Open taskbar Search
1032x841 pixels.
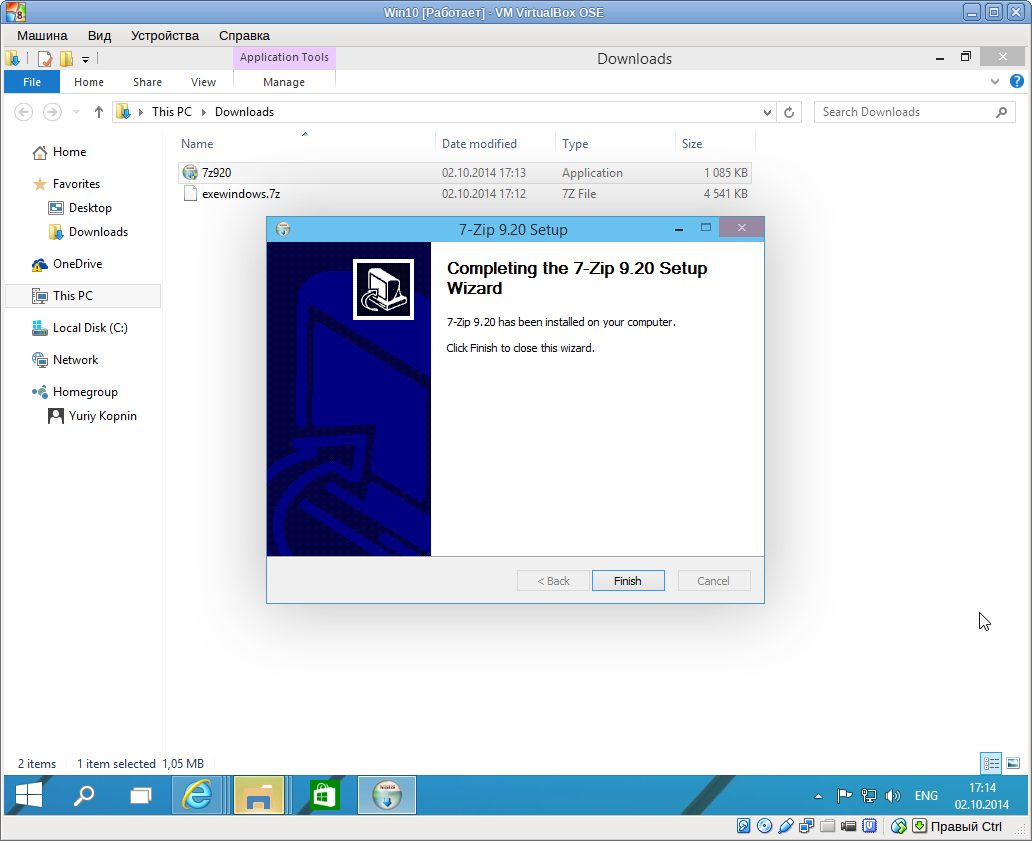click(x=84, y=795)
